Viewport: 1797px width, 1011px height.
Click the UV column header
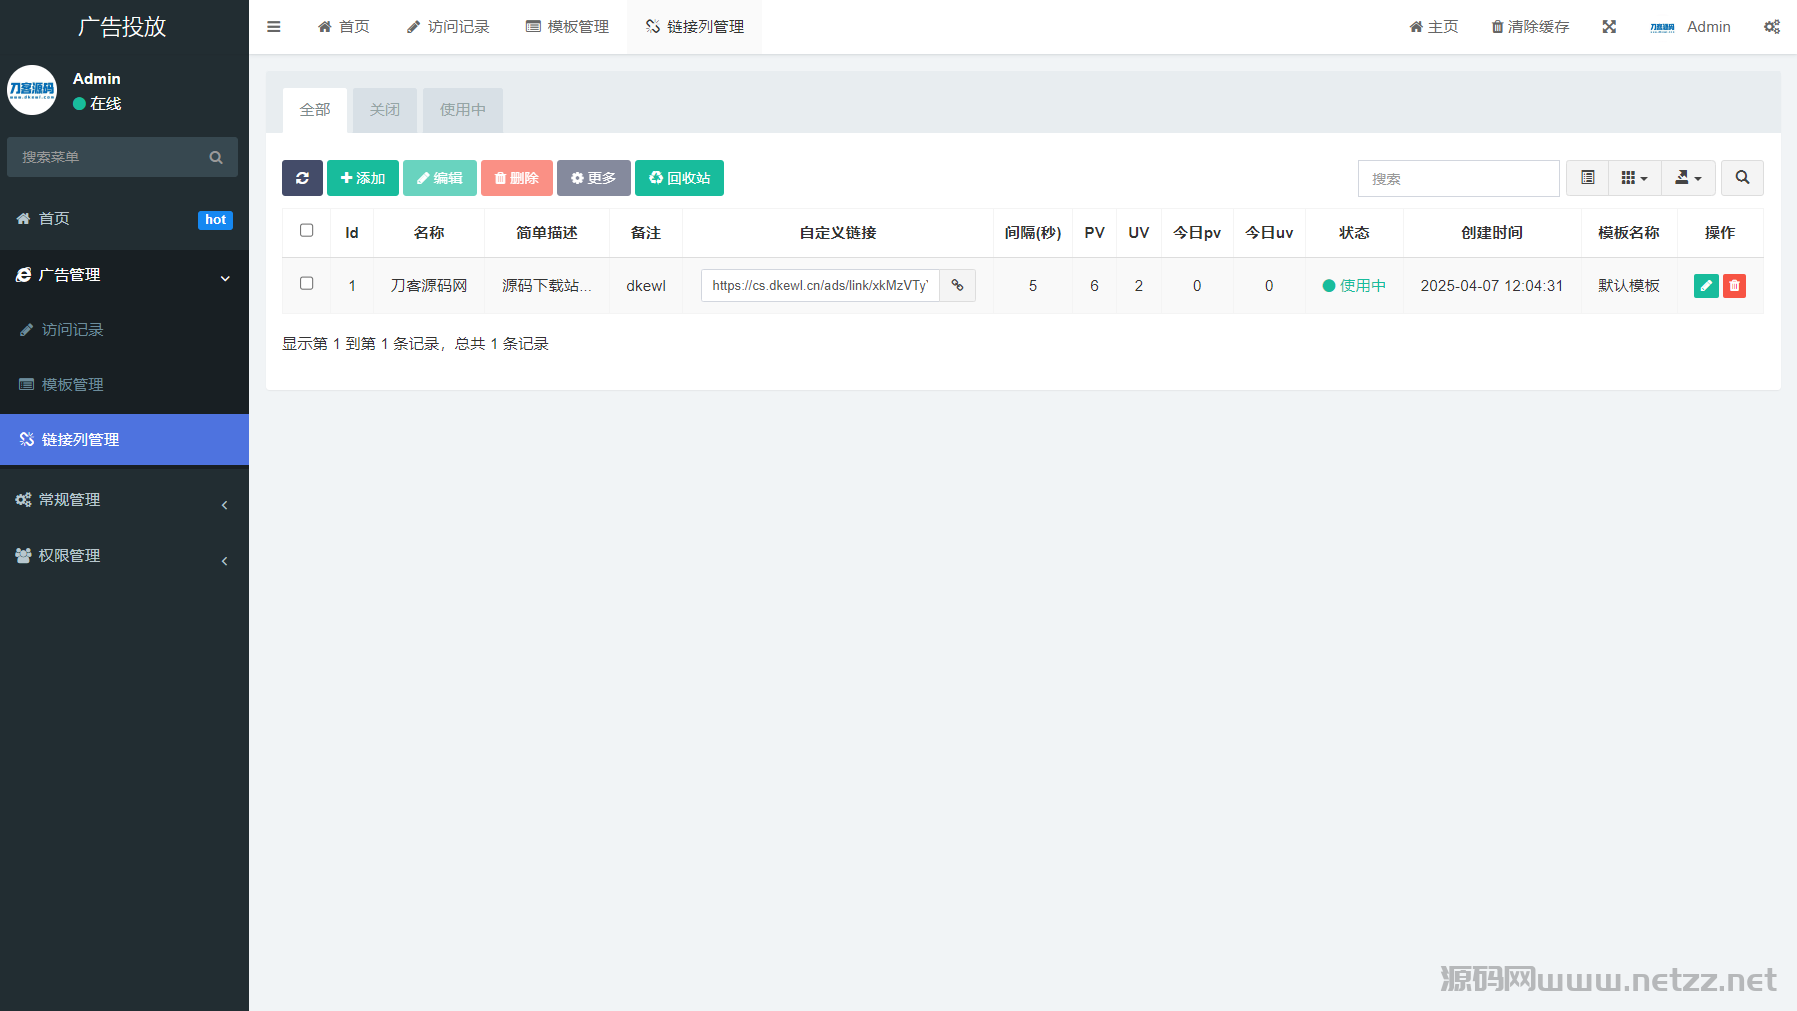point(1139,233)
